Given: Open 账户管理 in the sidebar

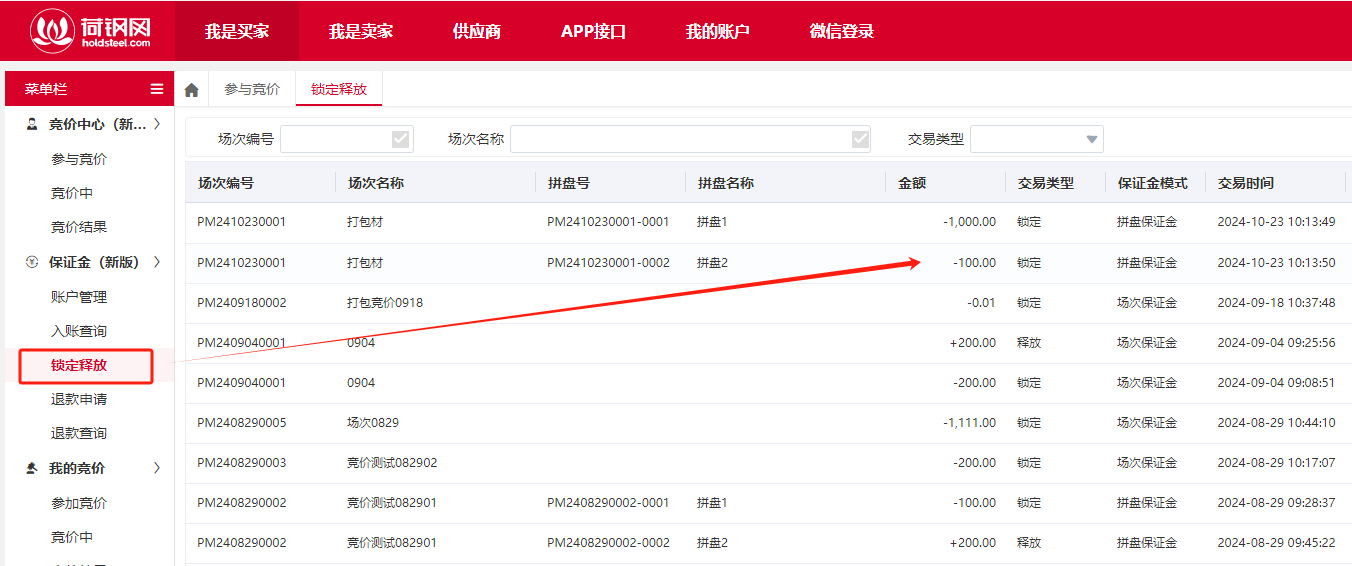Looking at the screenshot, I should click(79, 297).
